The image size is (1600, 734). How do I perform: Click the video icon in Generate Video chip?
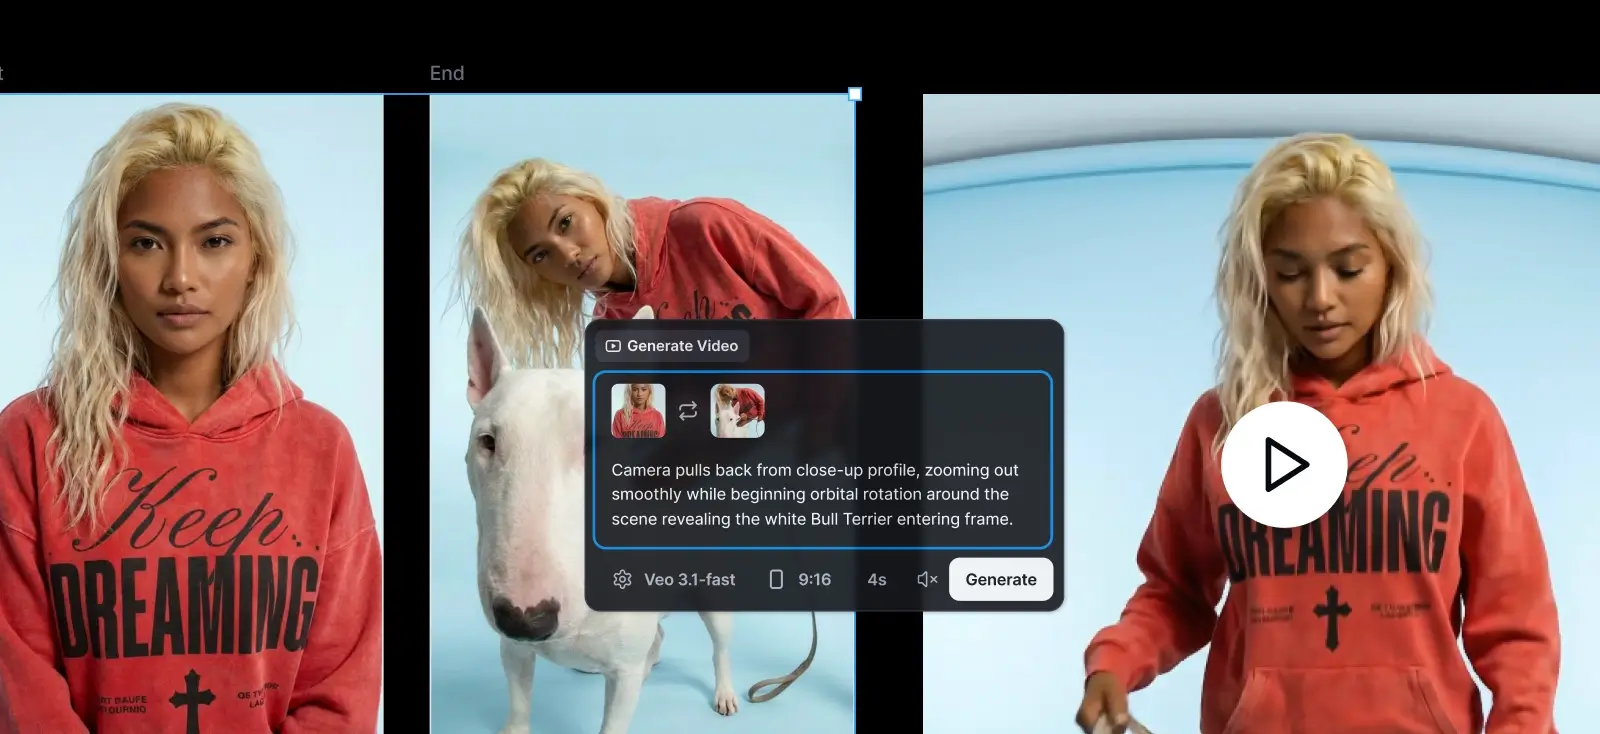tap(613, 346)
